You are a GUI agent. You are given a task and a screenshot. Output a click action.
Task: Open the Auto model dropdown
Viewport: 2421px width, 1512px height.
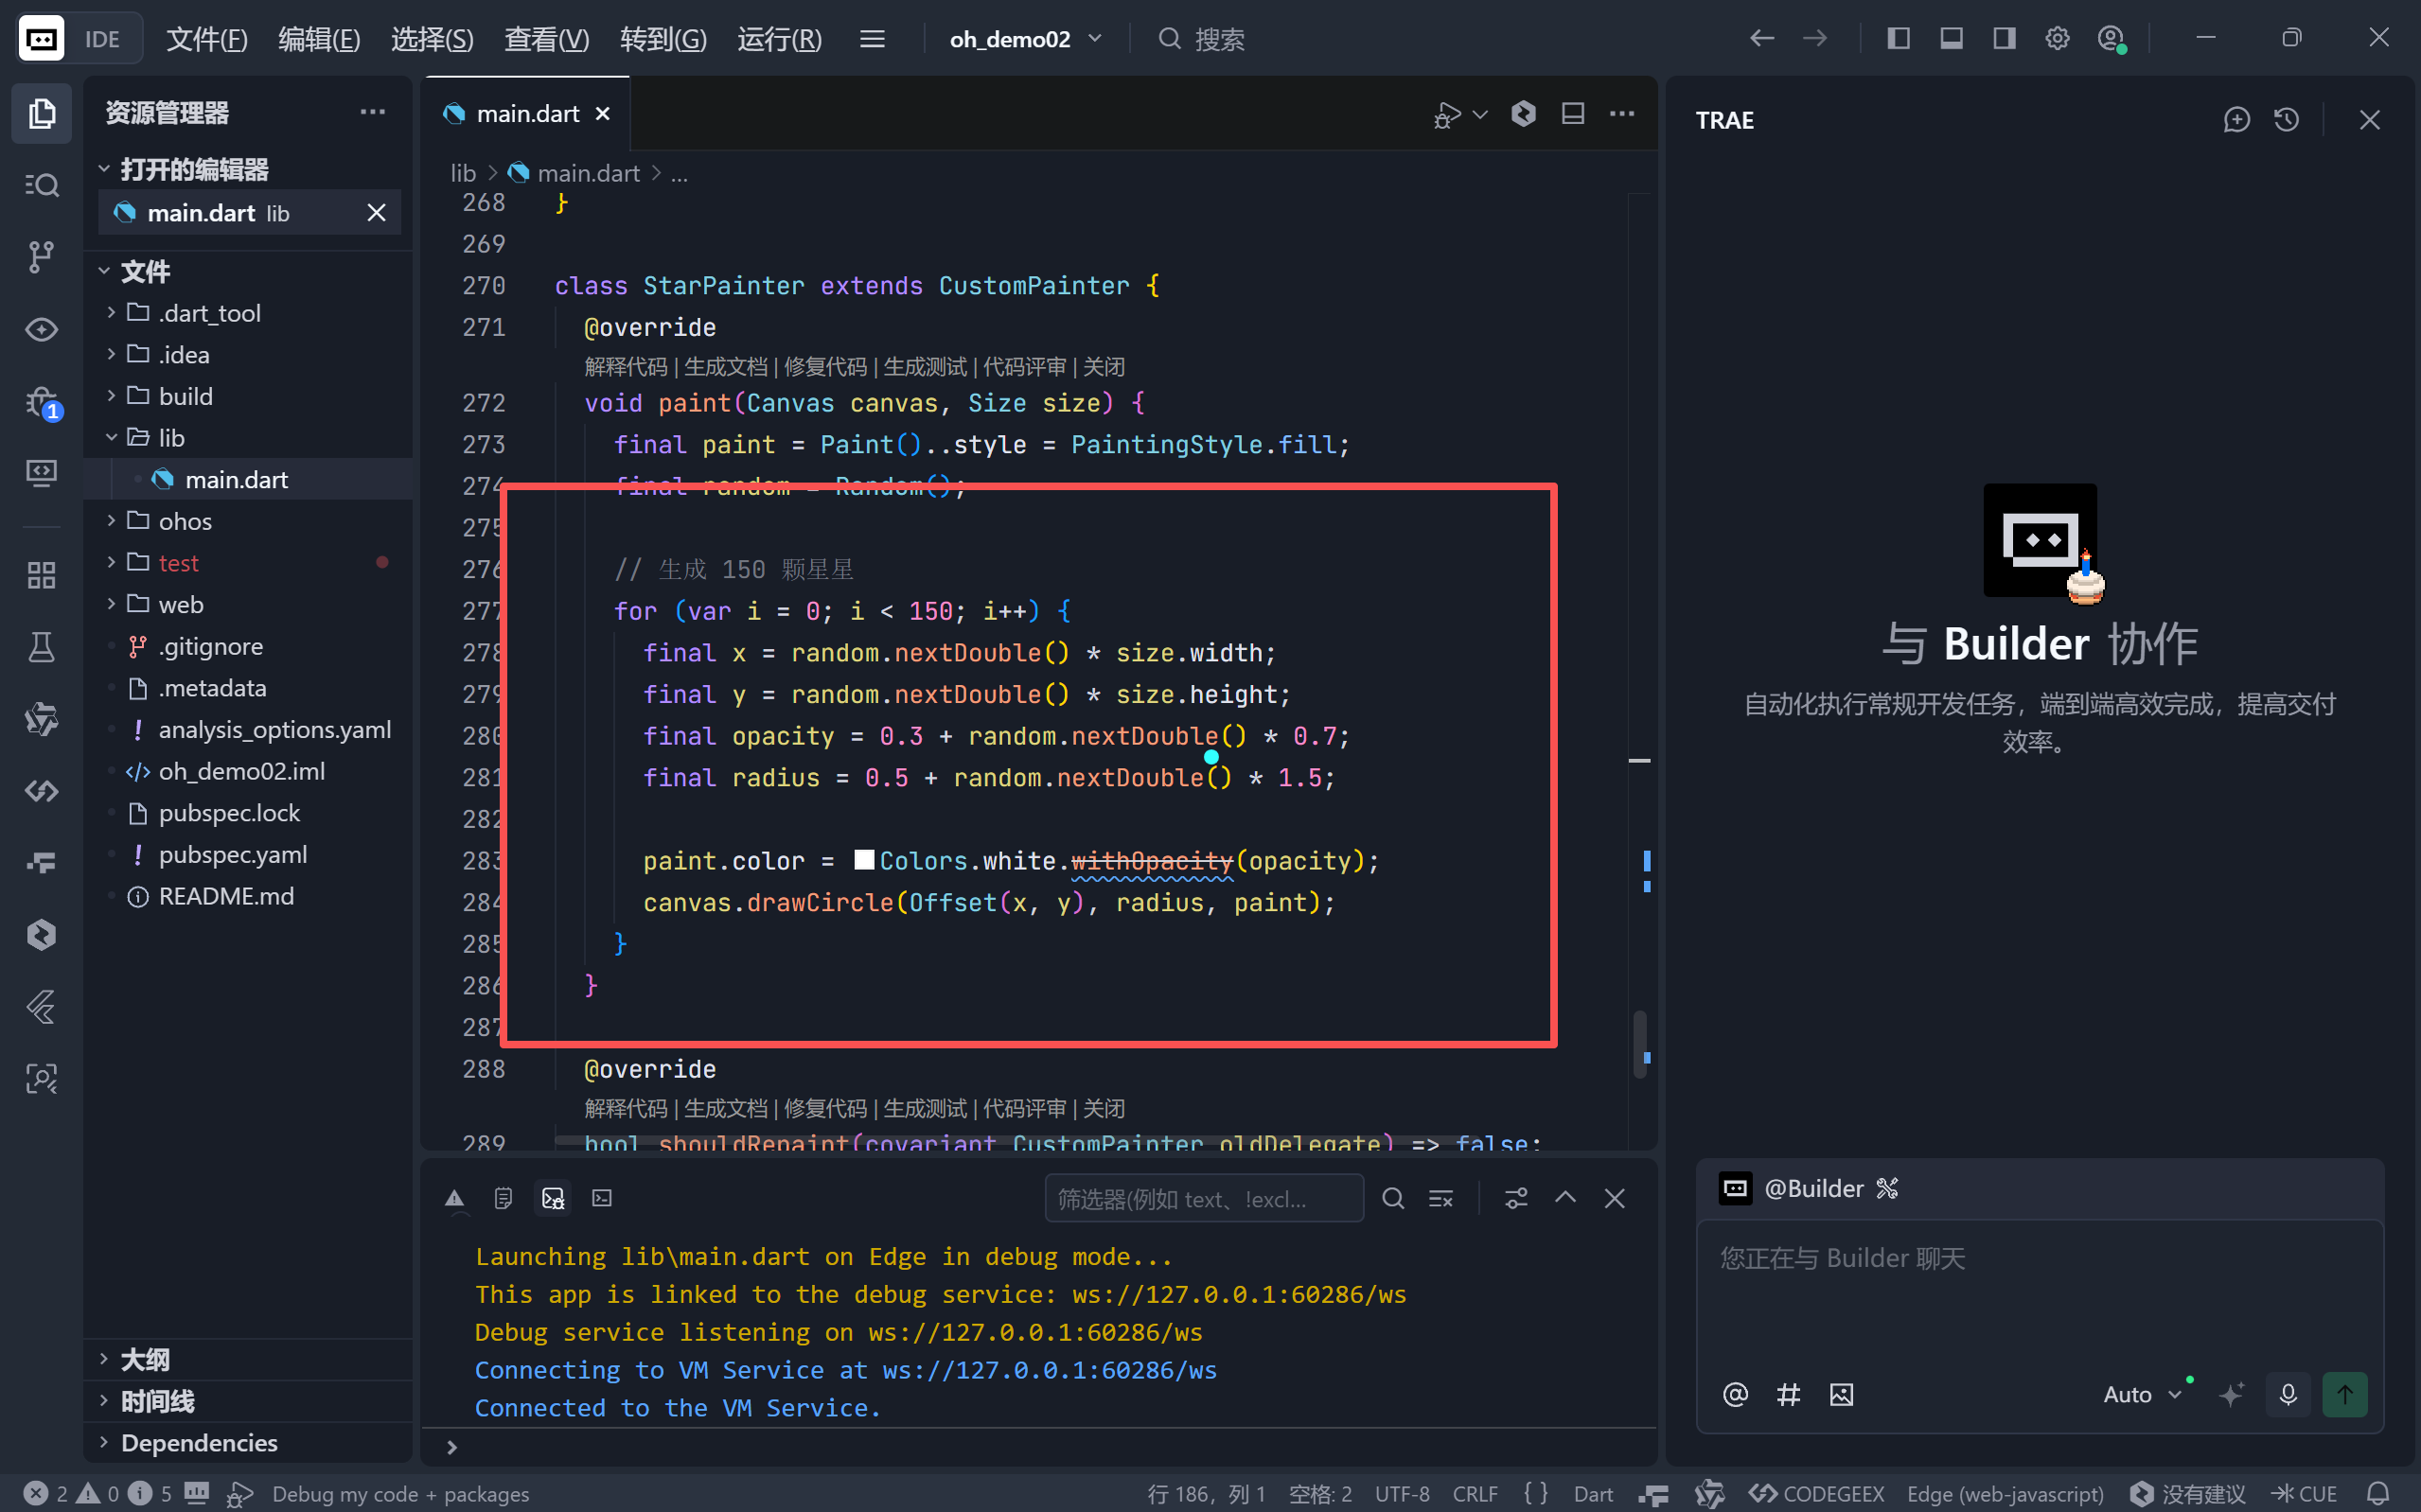pos(2141,1394)
